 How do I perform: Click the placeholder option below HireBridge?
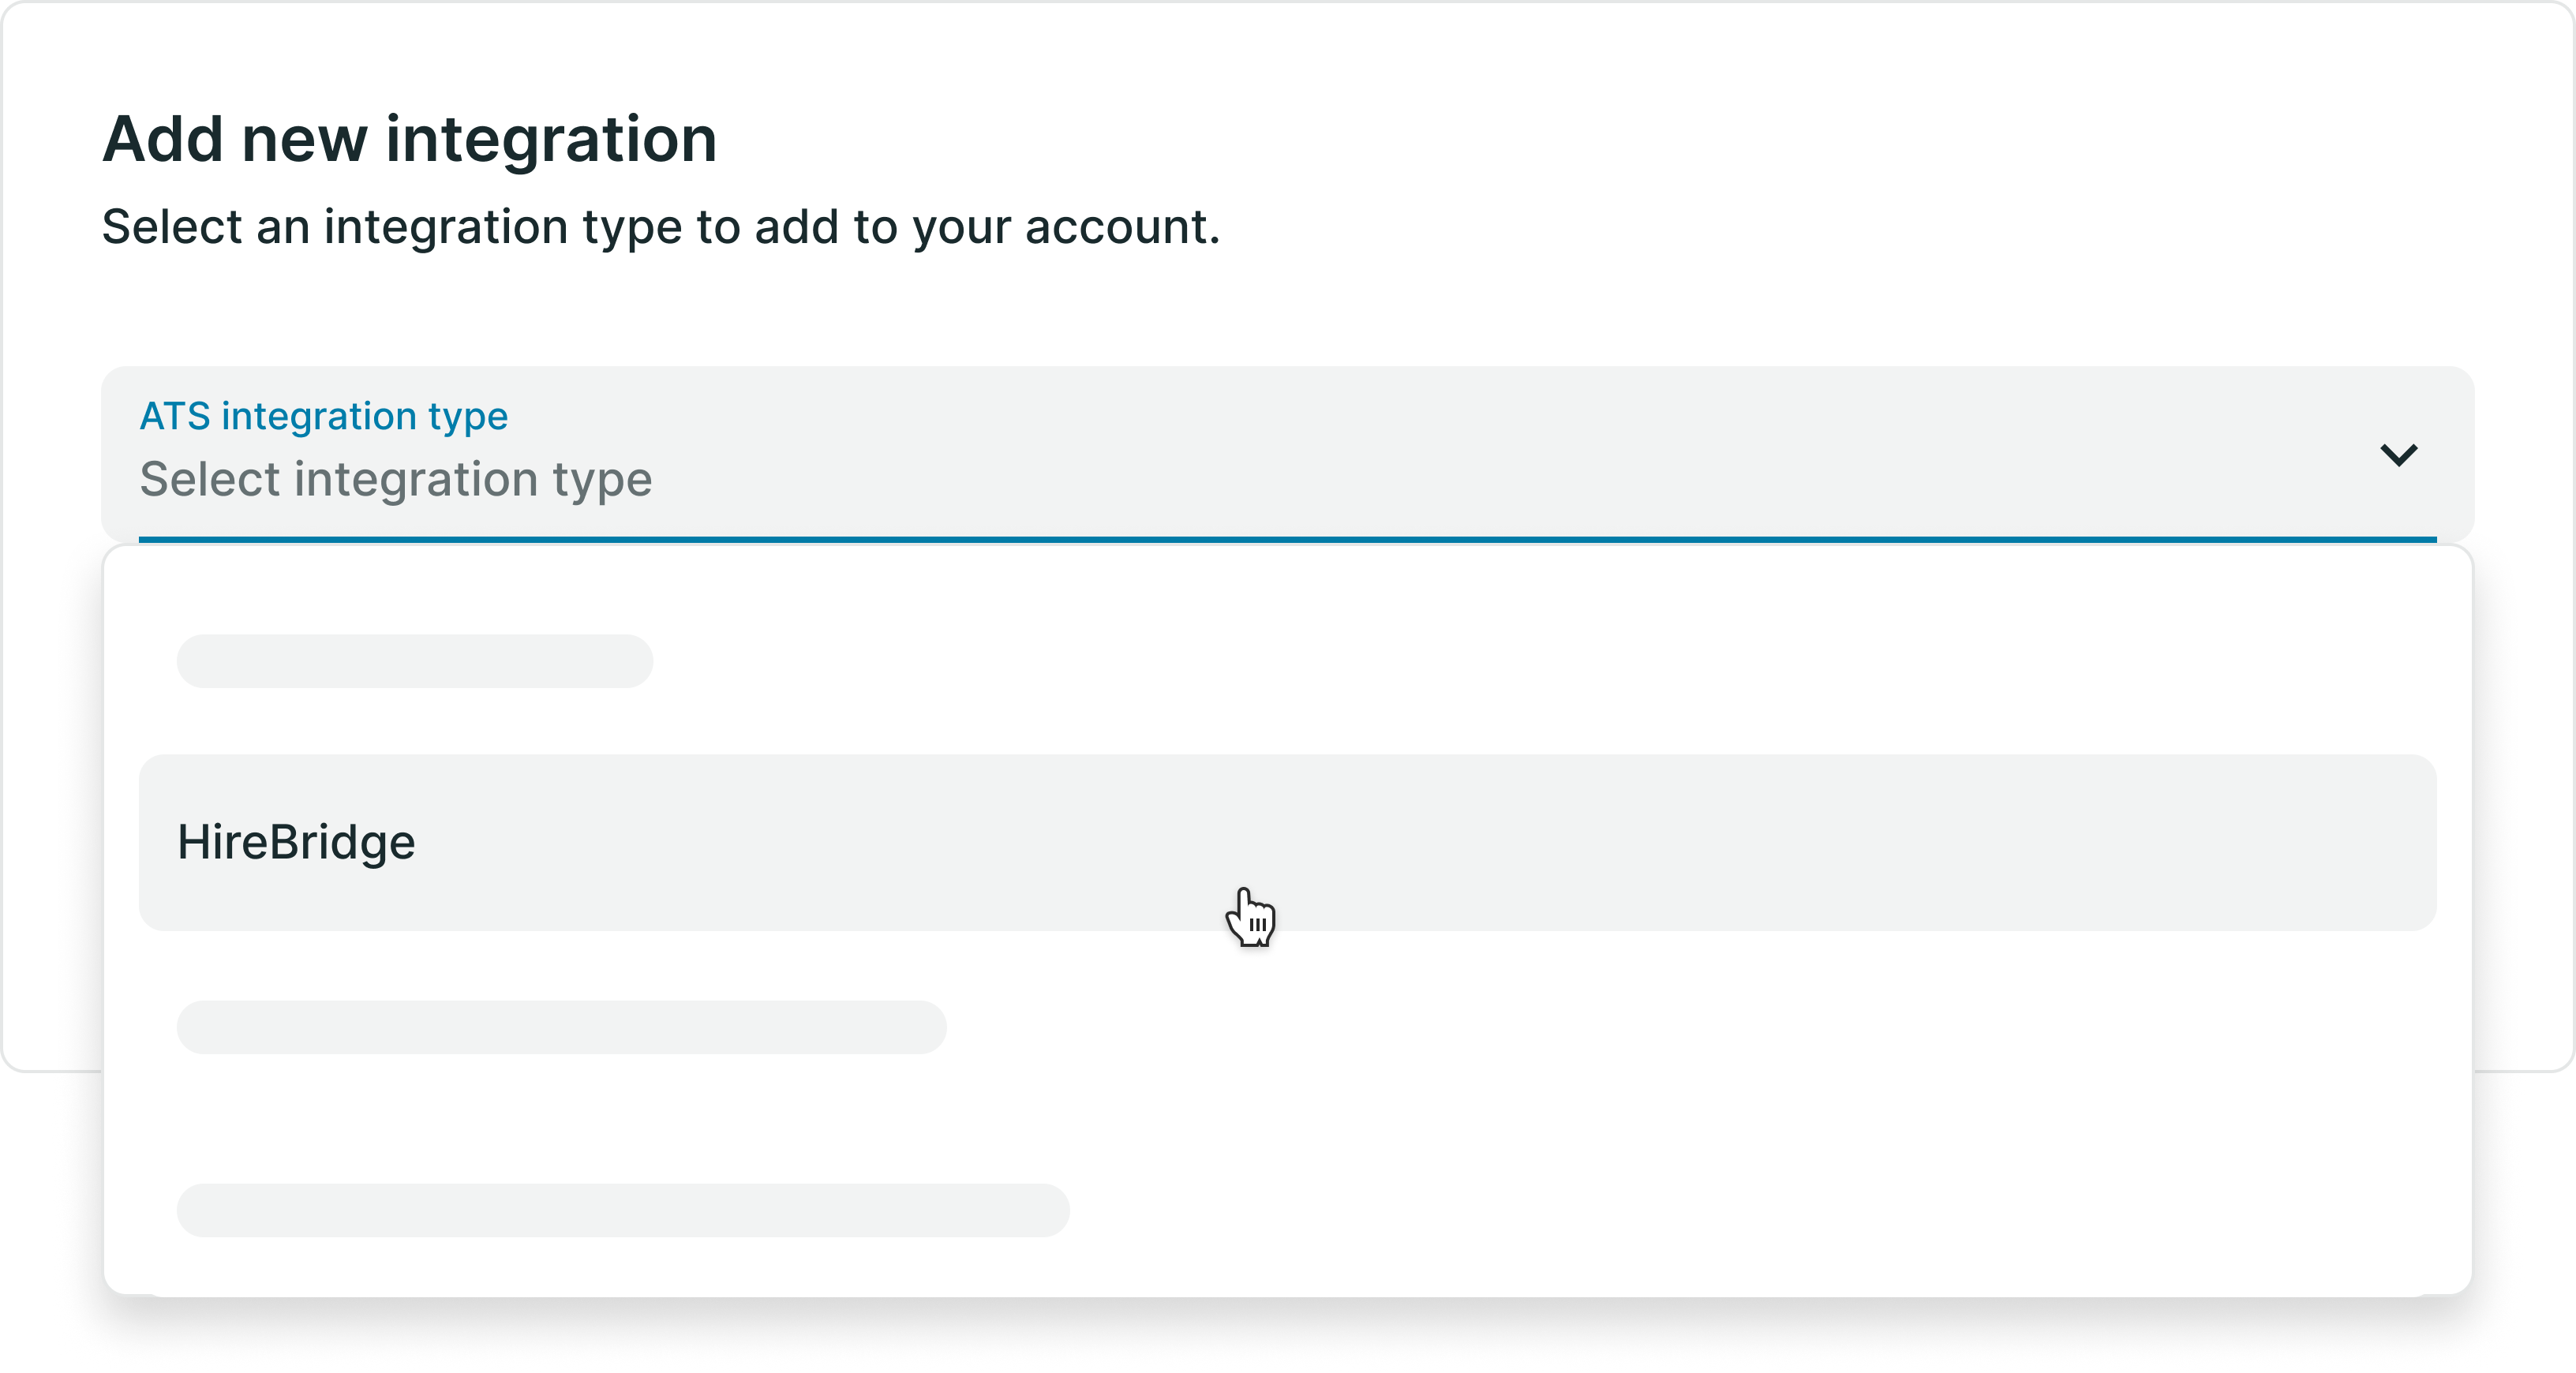(x=562, y=1027)
